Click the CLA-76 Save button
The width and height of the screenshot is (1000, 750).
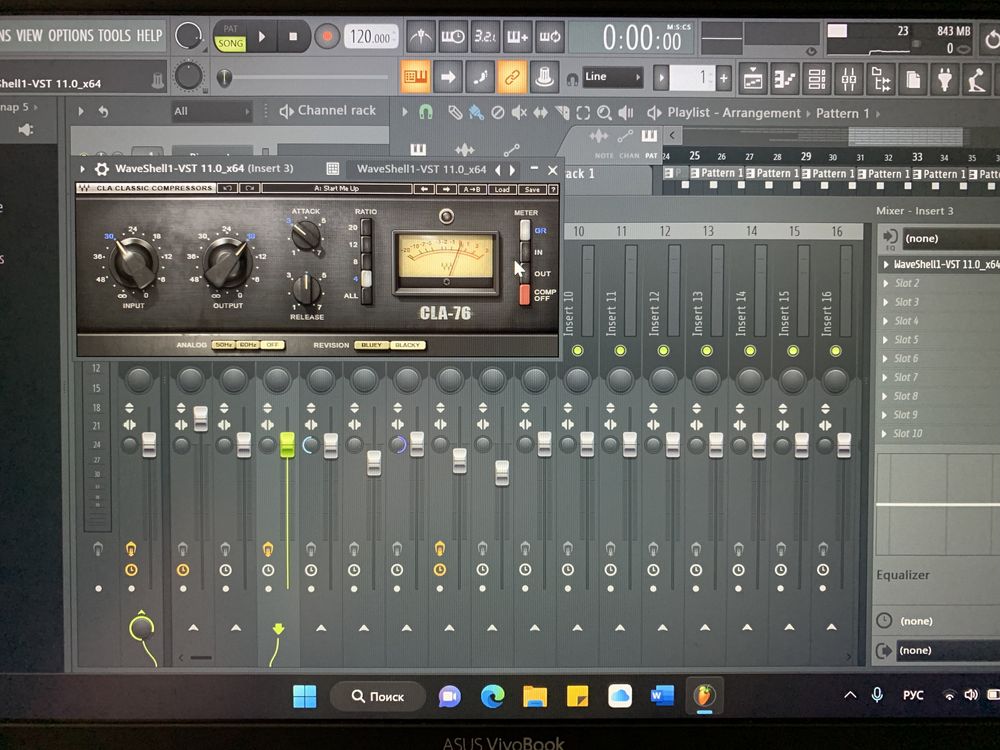532,189
